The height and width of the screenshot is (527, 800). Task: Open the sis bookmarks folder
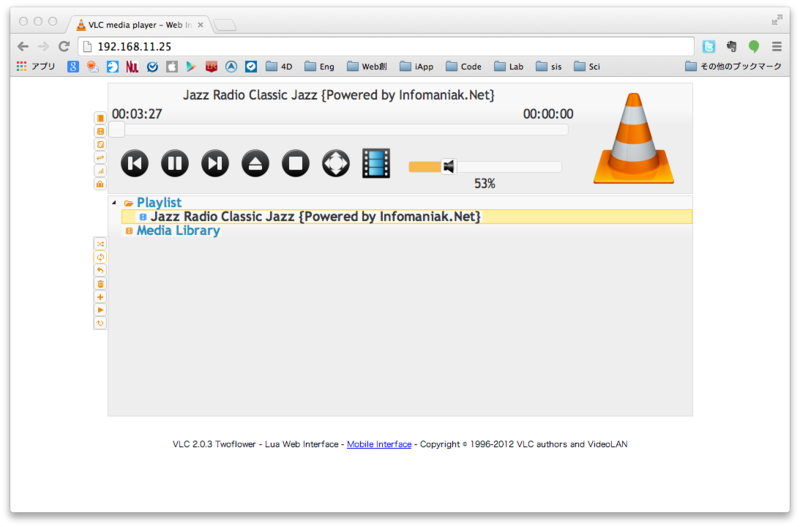[x=548, y=66]
